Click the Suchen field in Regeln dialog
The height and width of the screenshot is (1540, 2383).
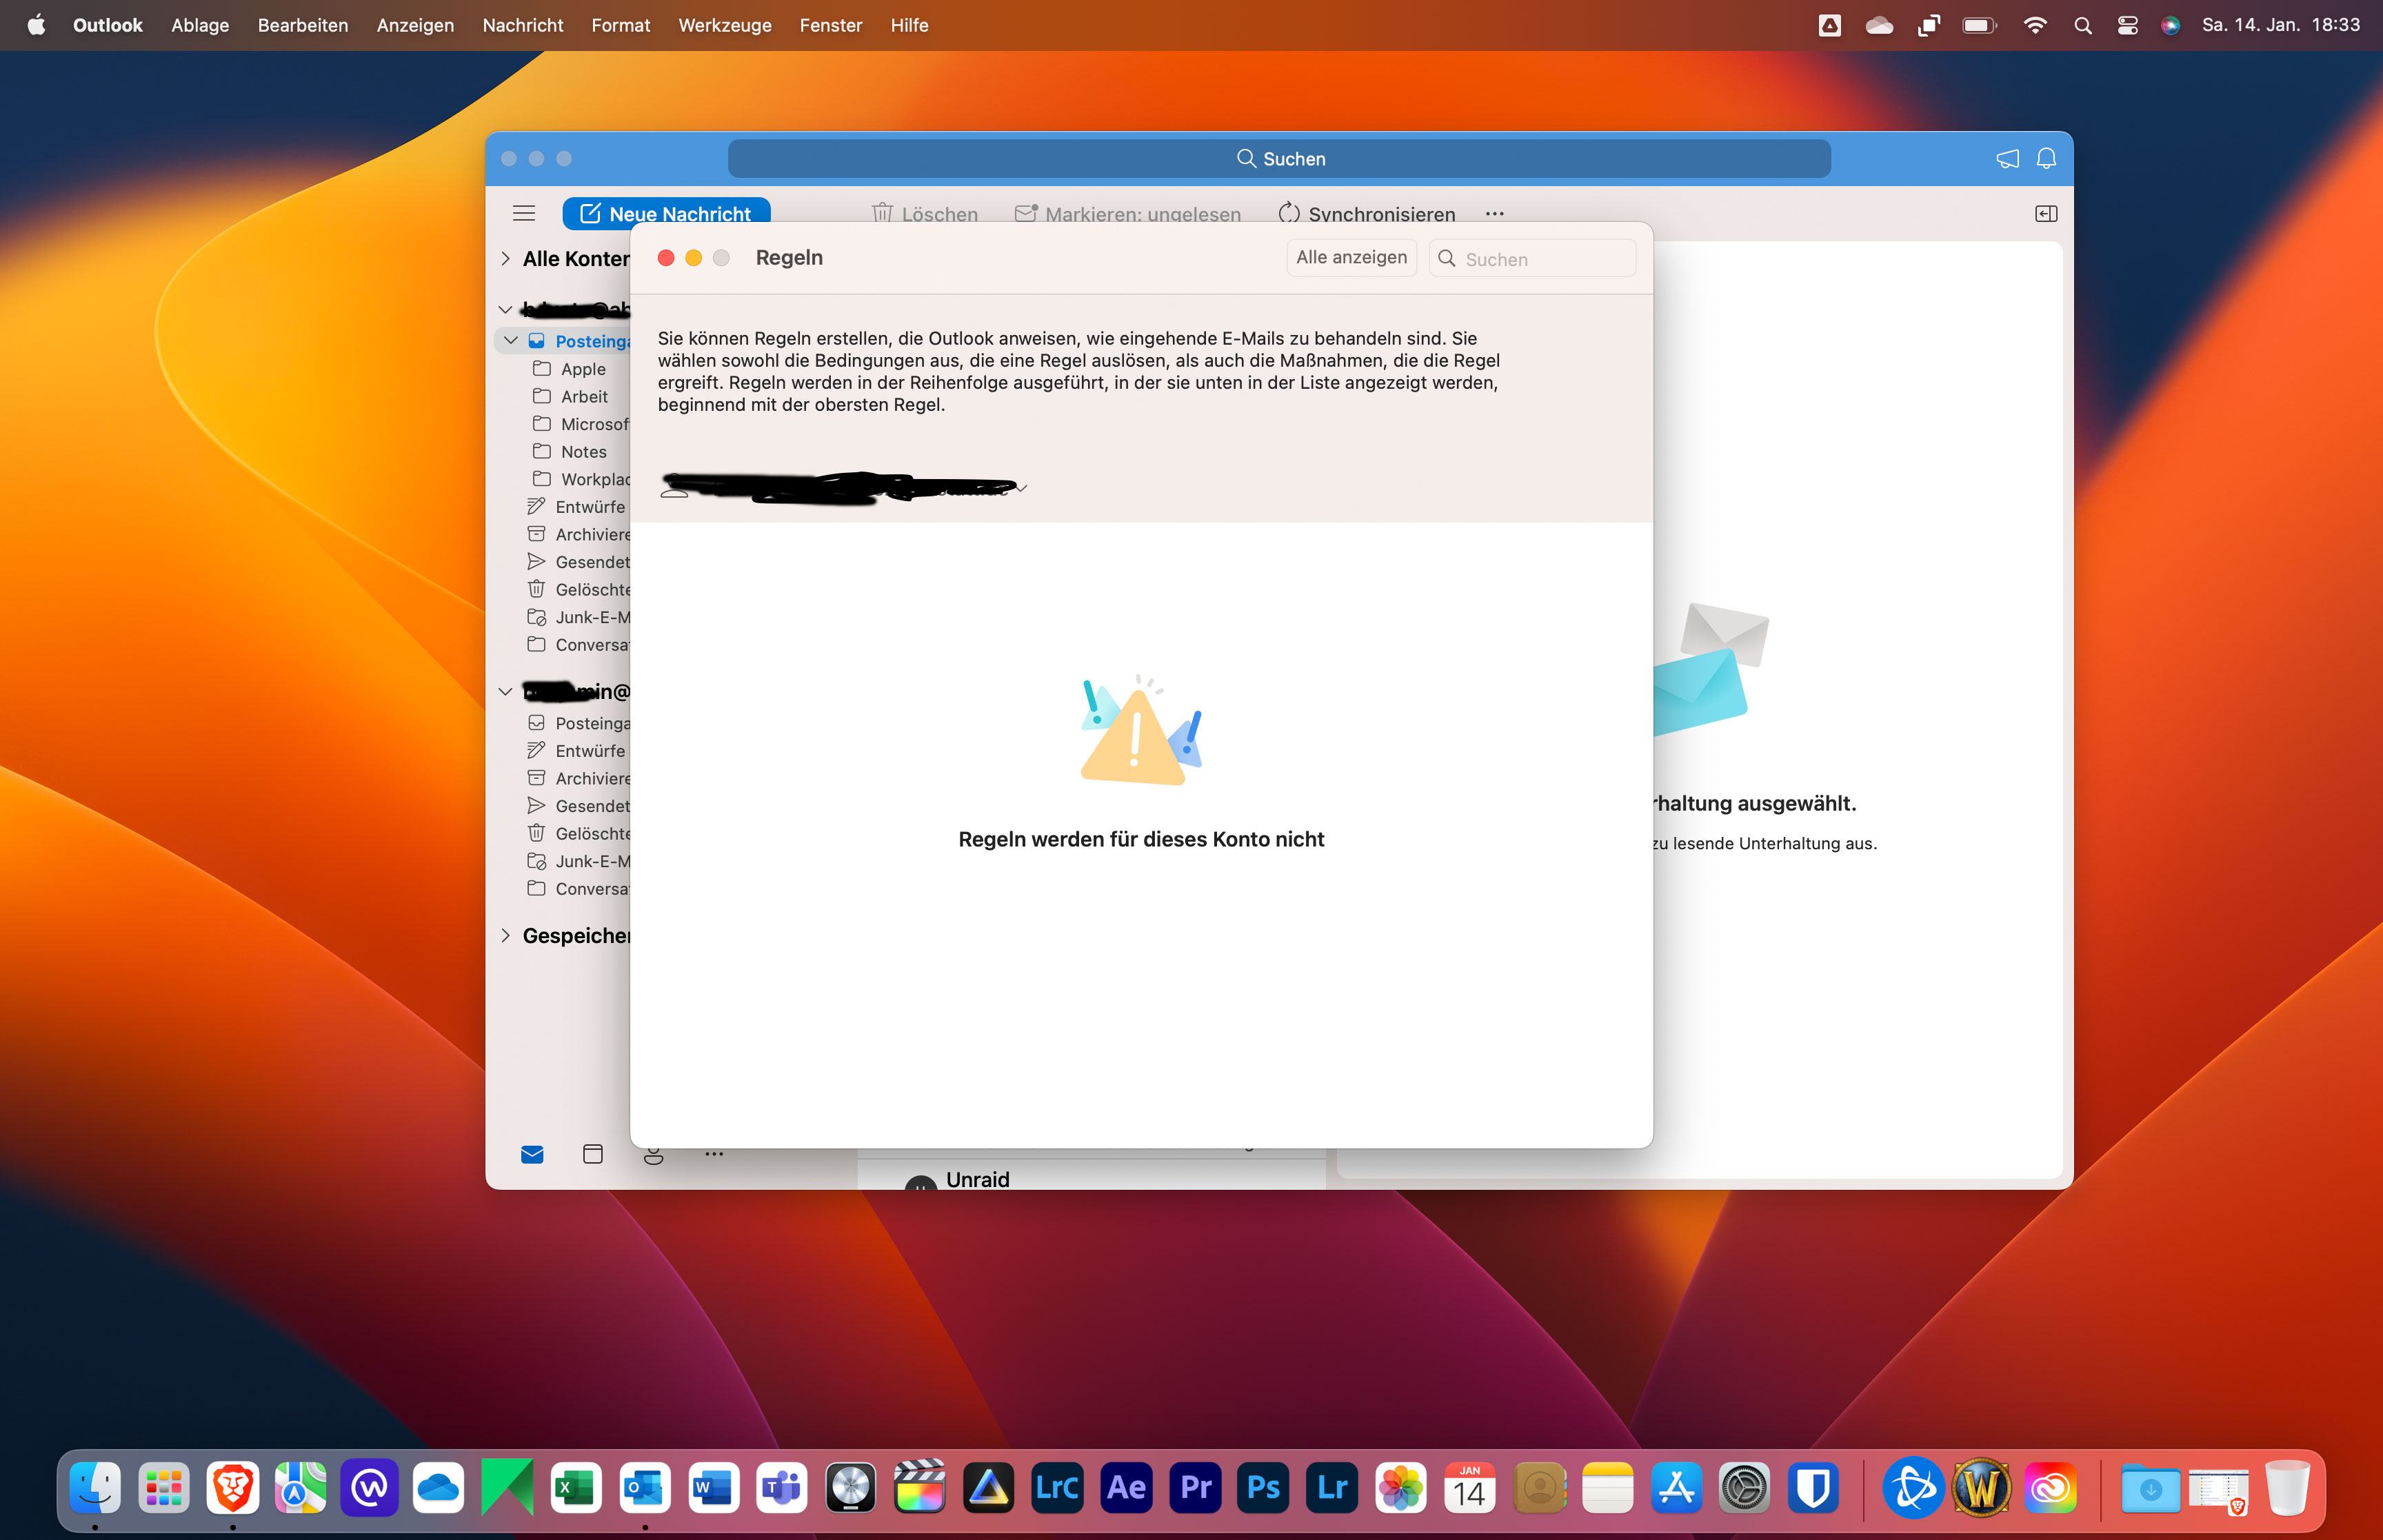(1532, 259)
